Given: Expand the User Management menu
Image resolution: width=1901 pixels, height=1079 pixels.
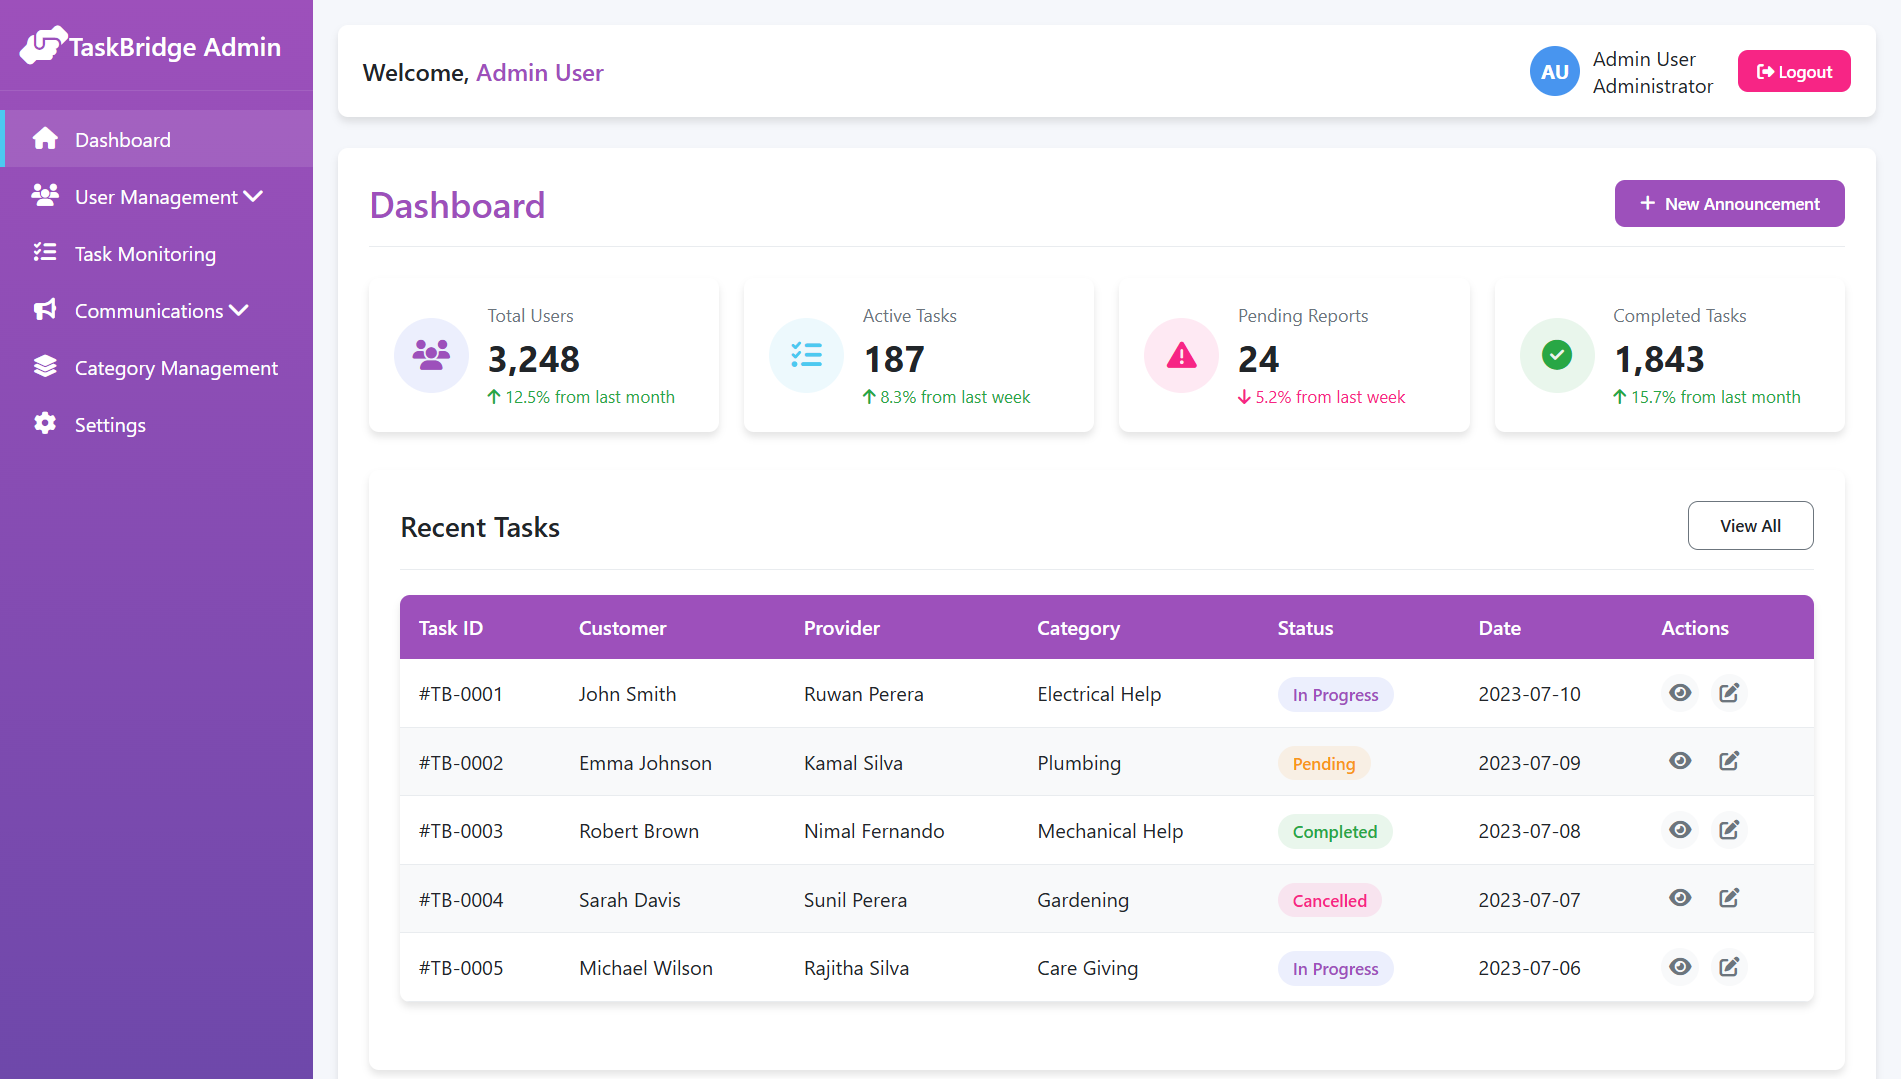Looking at the screenshot, I should point(166,196).
